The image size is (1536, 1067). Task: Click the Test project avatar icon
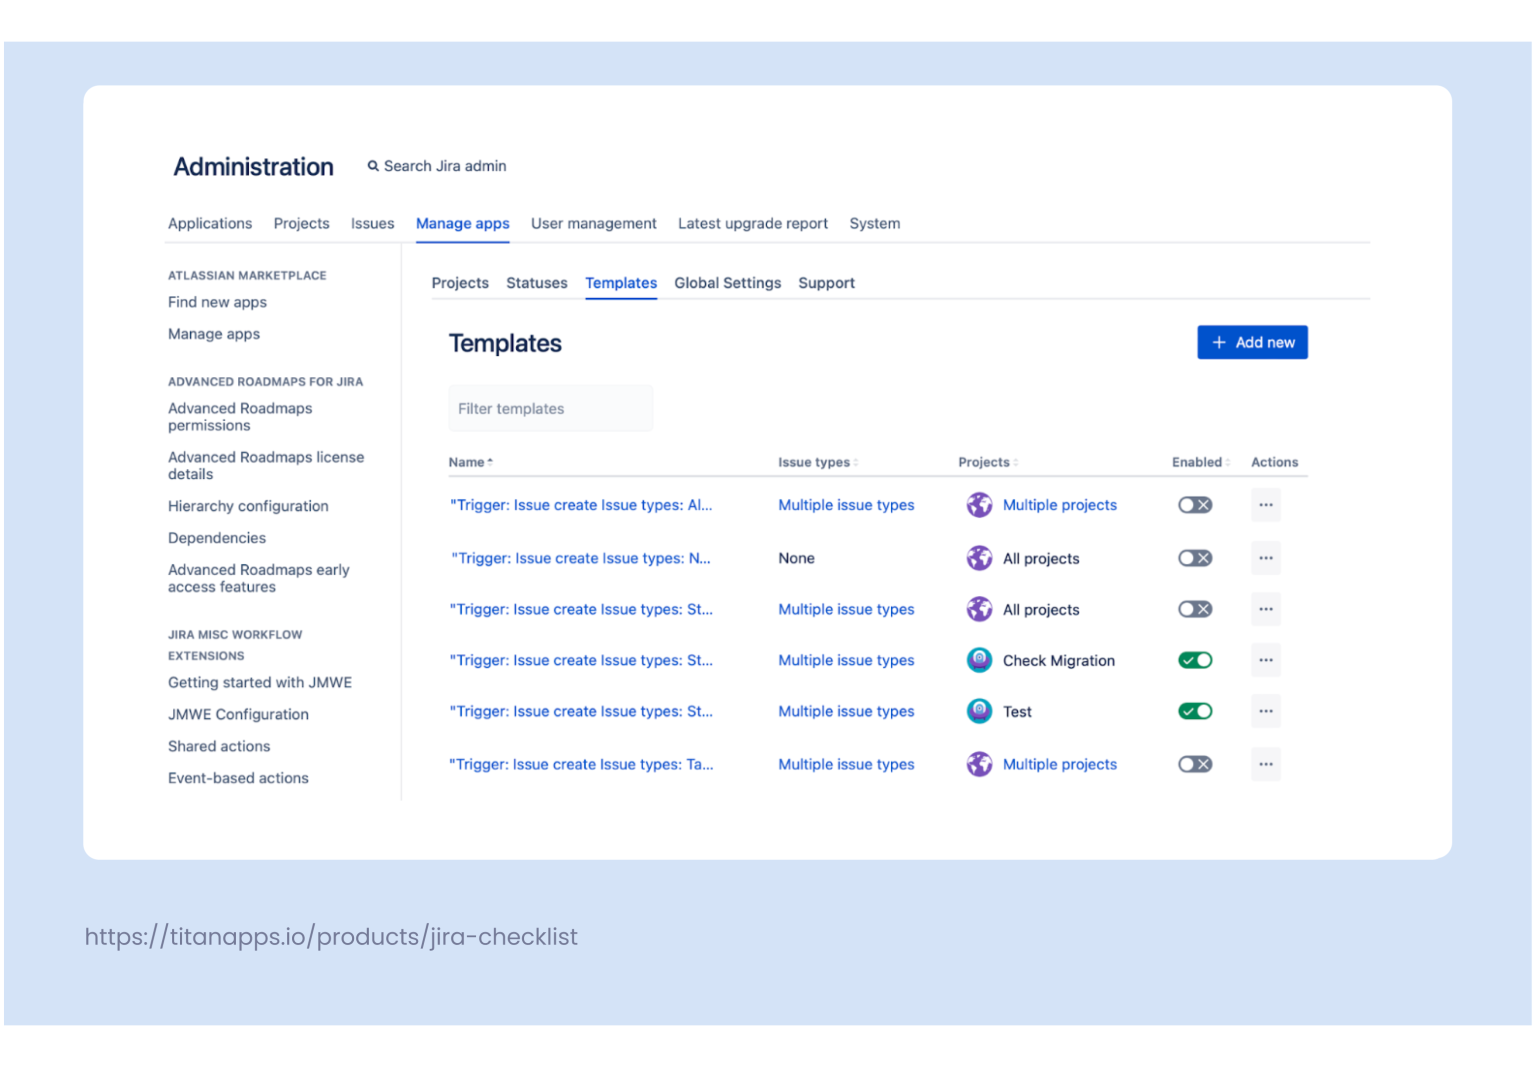(979, 711)
